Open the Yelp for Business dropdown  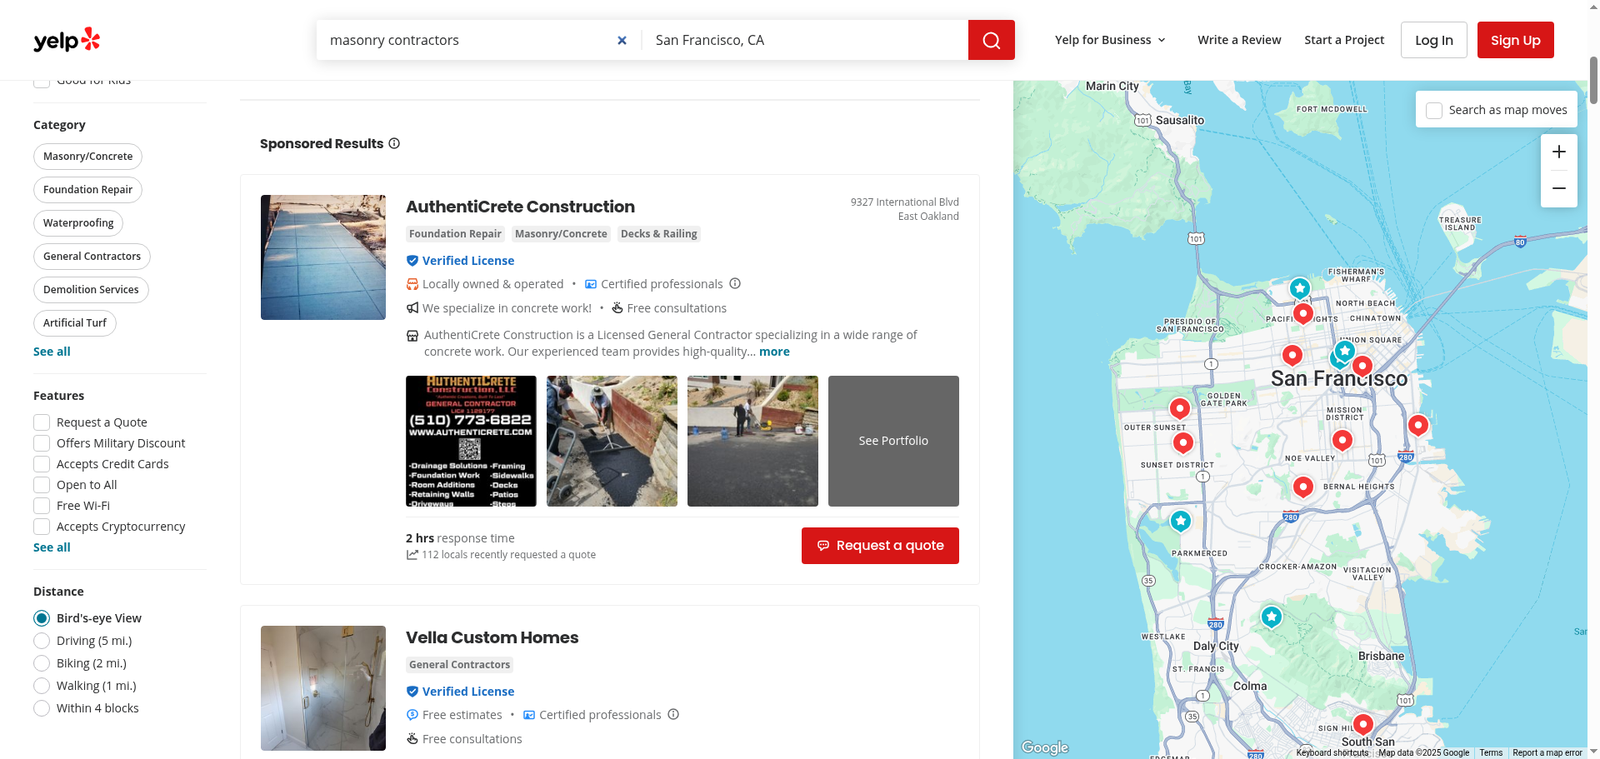coord(1110,40)
